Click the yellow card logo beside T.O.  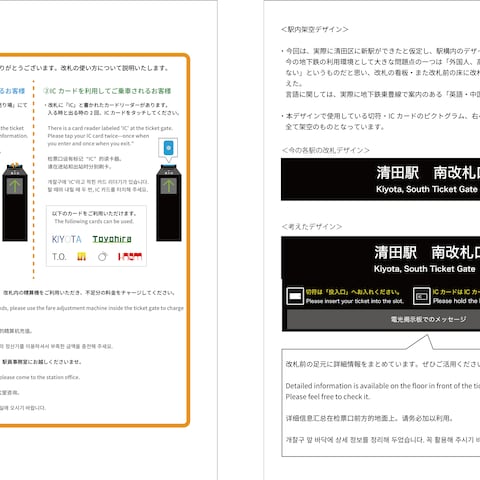[82, 256]
